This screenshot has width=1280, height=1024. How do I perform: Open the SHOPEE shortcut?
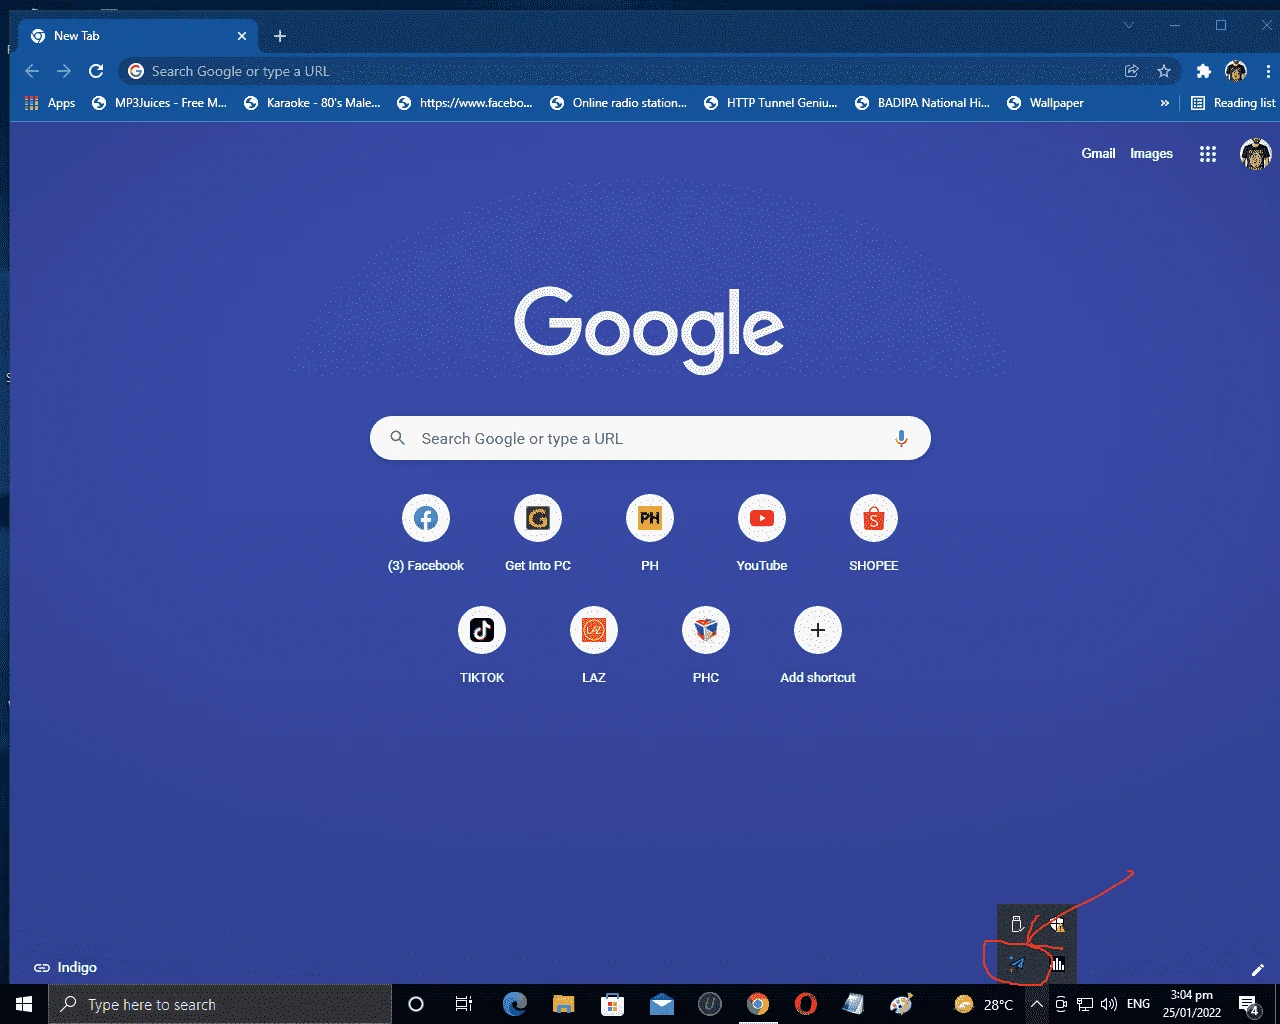click(874, 534)
